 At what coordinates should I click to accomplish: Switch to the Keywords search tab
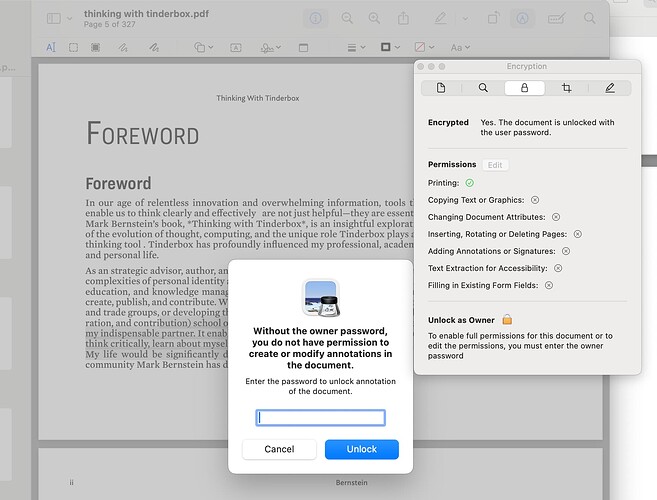point(483,88)
